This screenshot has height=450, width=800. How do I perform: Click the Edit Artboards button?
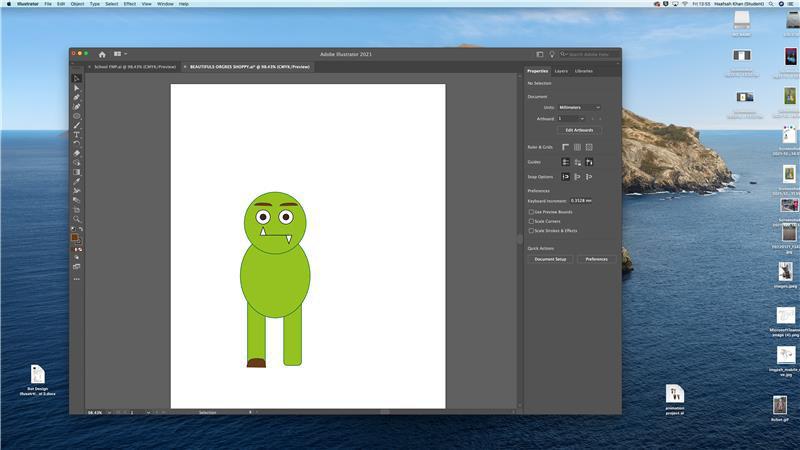579,130
